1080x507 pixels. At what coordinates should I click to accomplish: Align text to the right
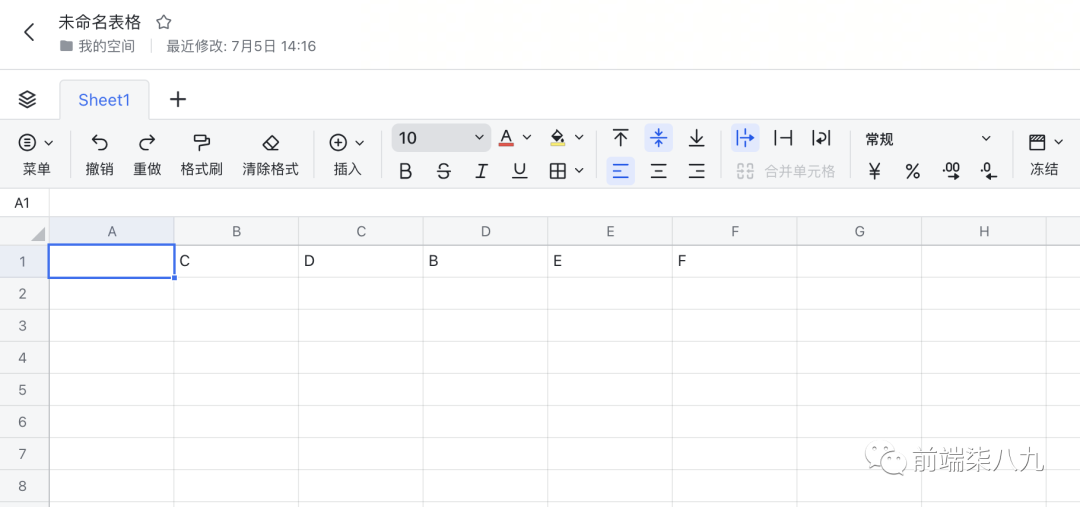(x=697, y=171)
